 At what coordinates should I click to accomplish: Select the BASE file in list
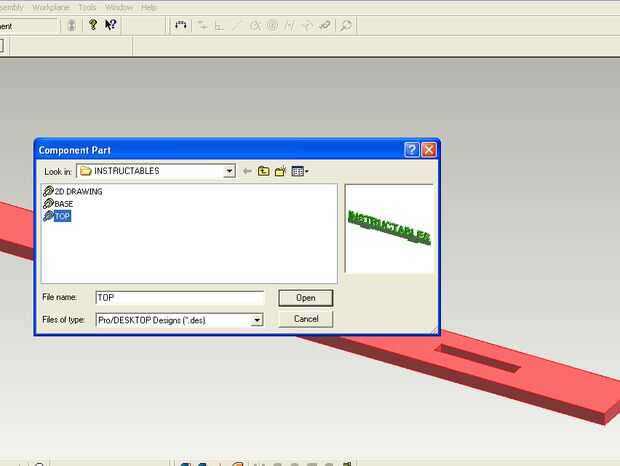click(x=59, y=204)
